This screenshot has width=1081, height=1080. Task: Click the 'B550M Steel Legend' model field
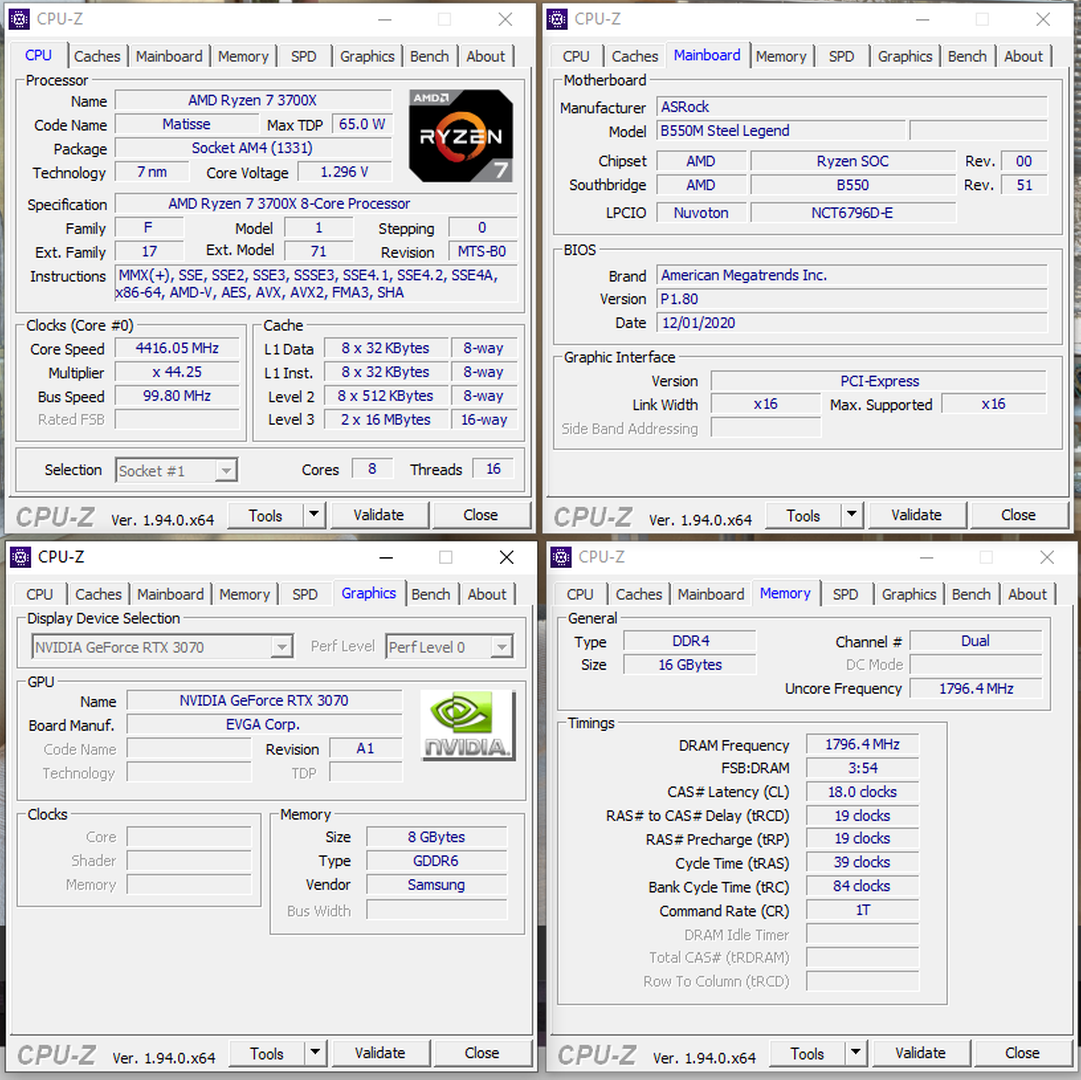click(780, 131)
